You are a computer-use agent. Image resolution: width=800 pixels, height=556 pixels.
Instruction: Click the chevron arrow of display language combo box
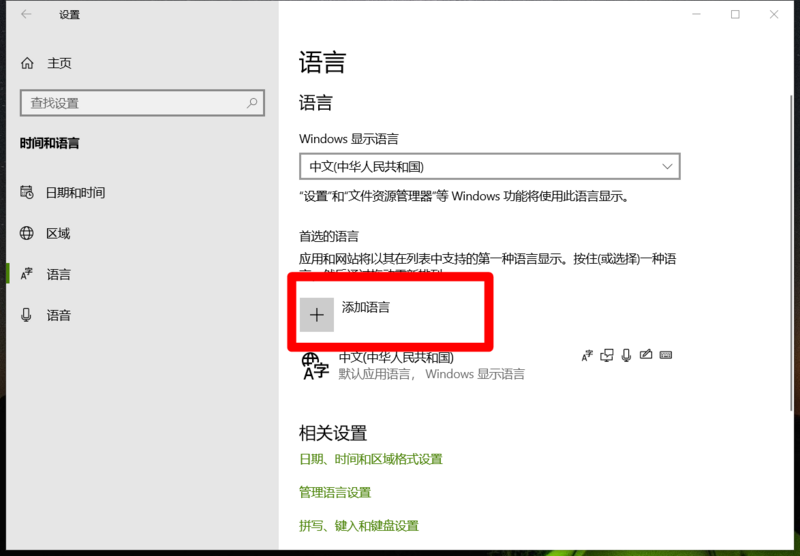(x=667, y=166)
